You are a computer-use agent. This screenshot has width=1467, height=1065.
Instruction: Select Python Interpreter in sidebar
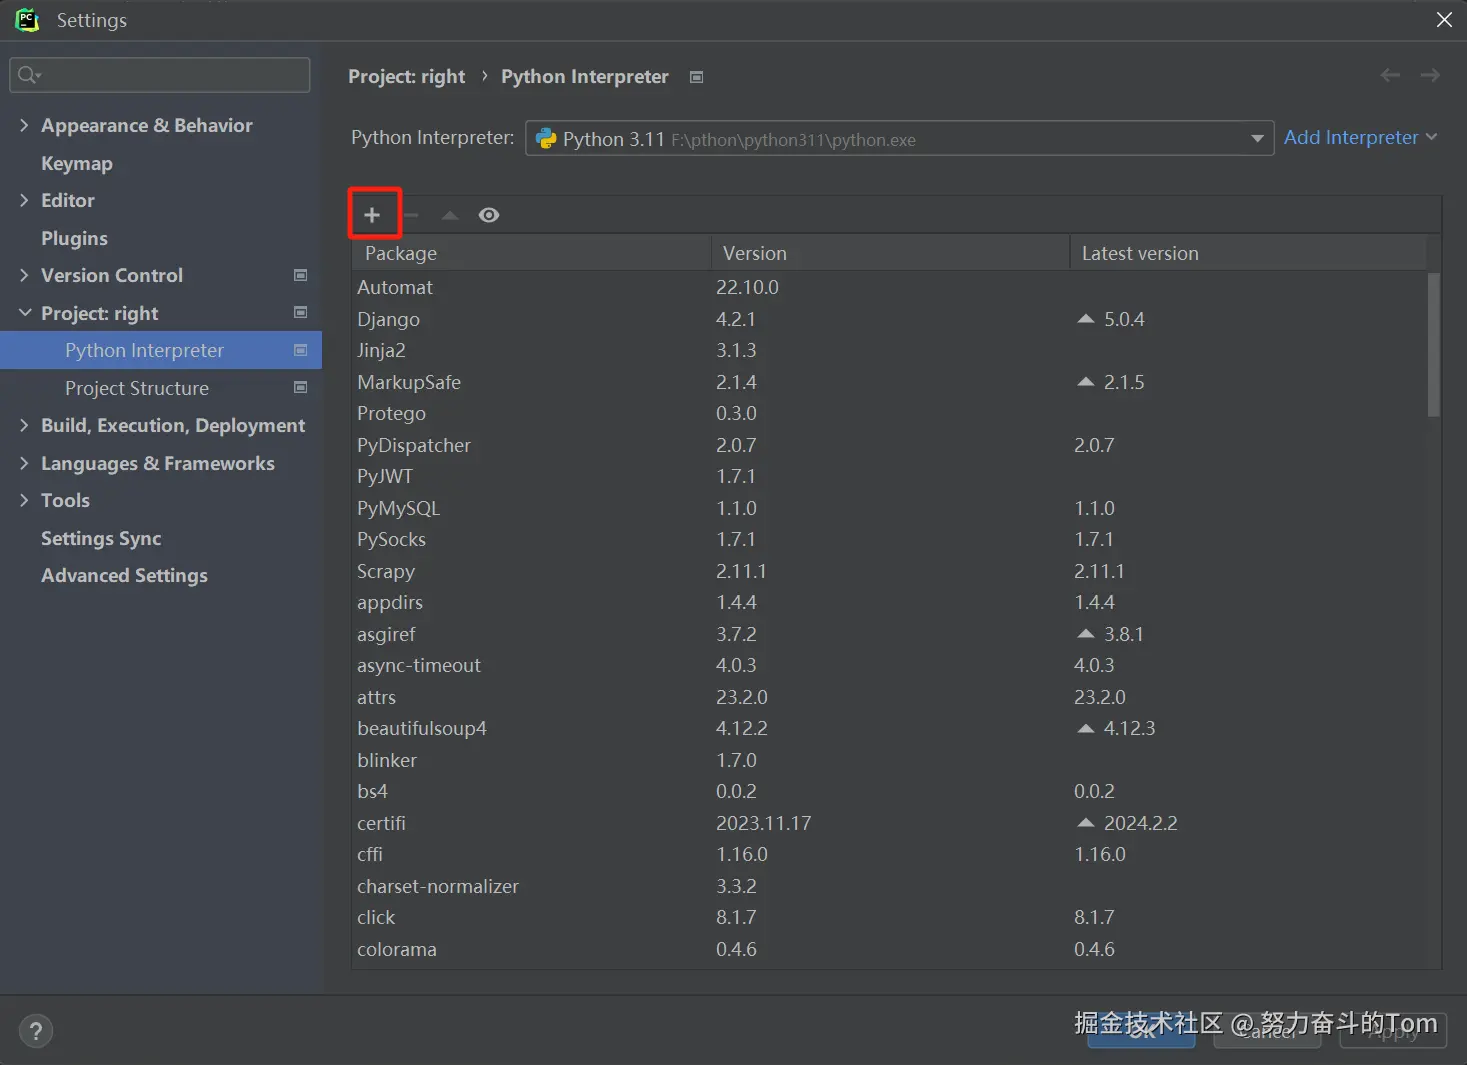click(x=161, y=350)
